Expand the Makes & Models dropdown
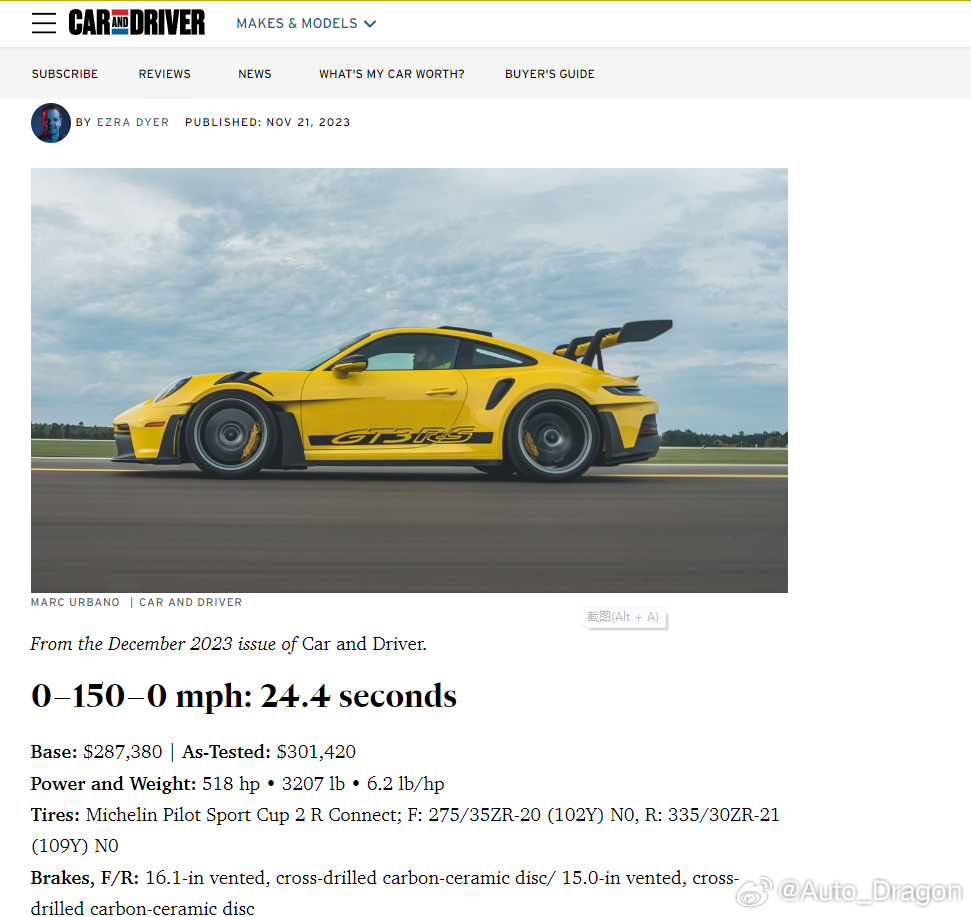This screenshot has height=917, width=971. (x=306, y=24)
